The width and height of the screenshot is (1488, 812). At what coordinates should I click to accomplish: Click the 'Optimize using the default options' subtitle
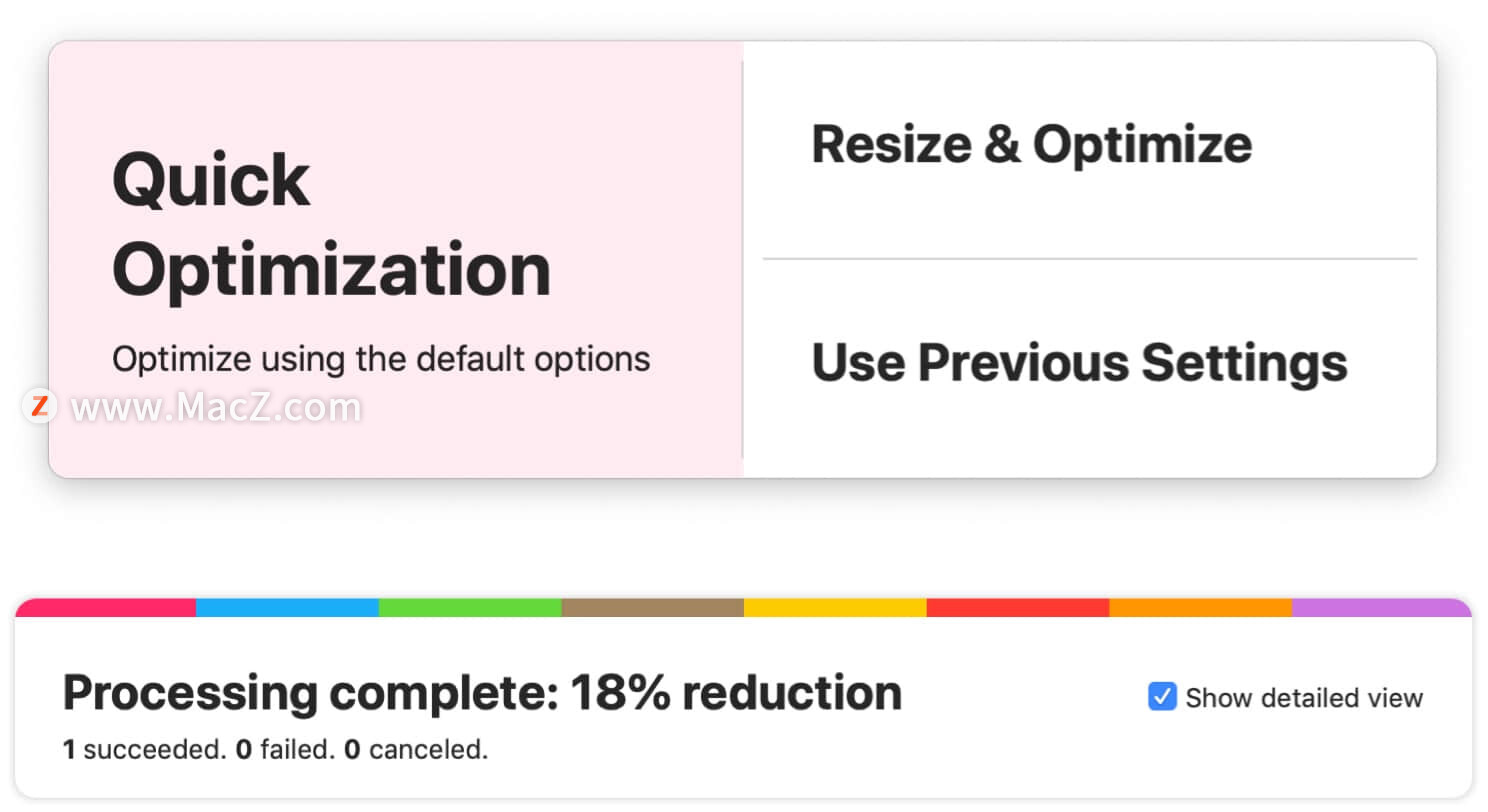381,359
